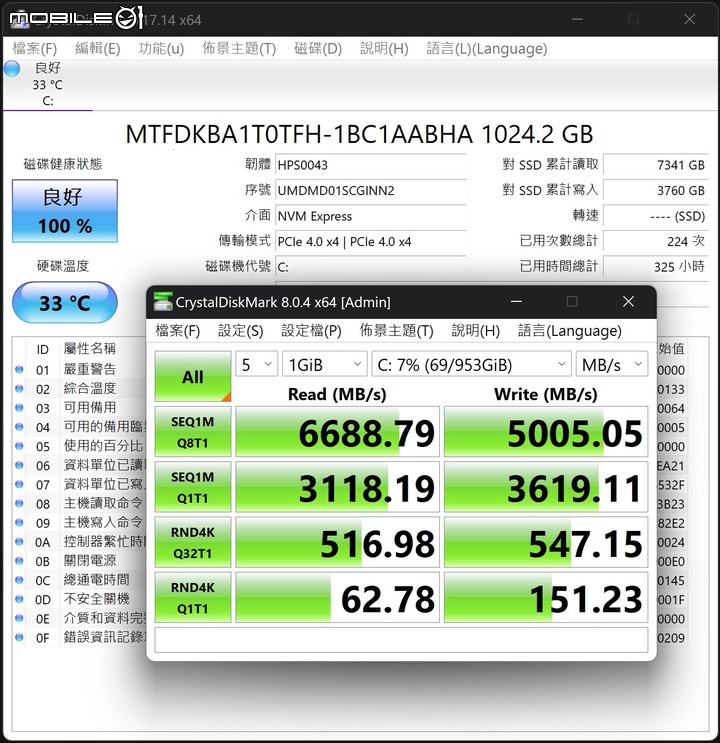Click the power on count value 224 次

click(x=656, y=242)
